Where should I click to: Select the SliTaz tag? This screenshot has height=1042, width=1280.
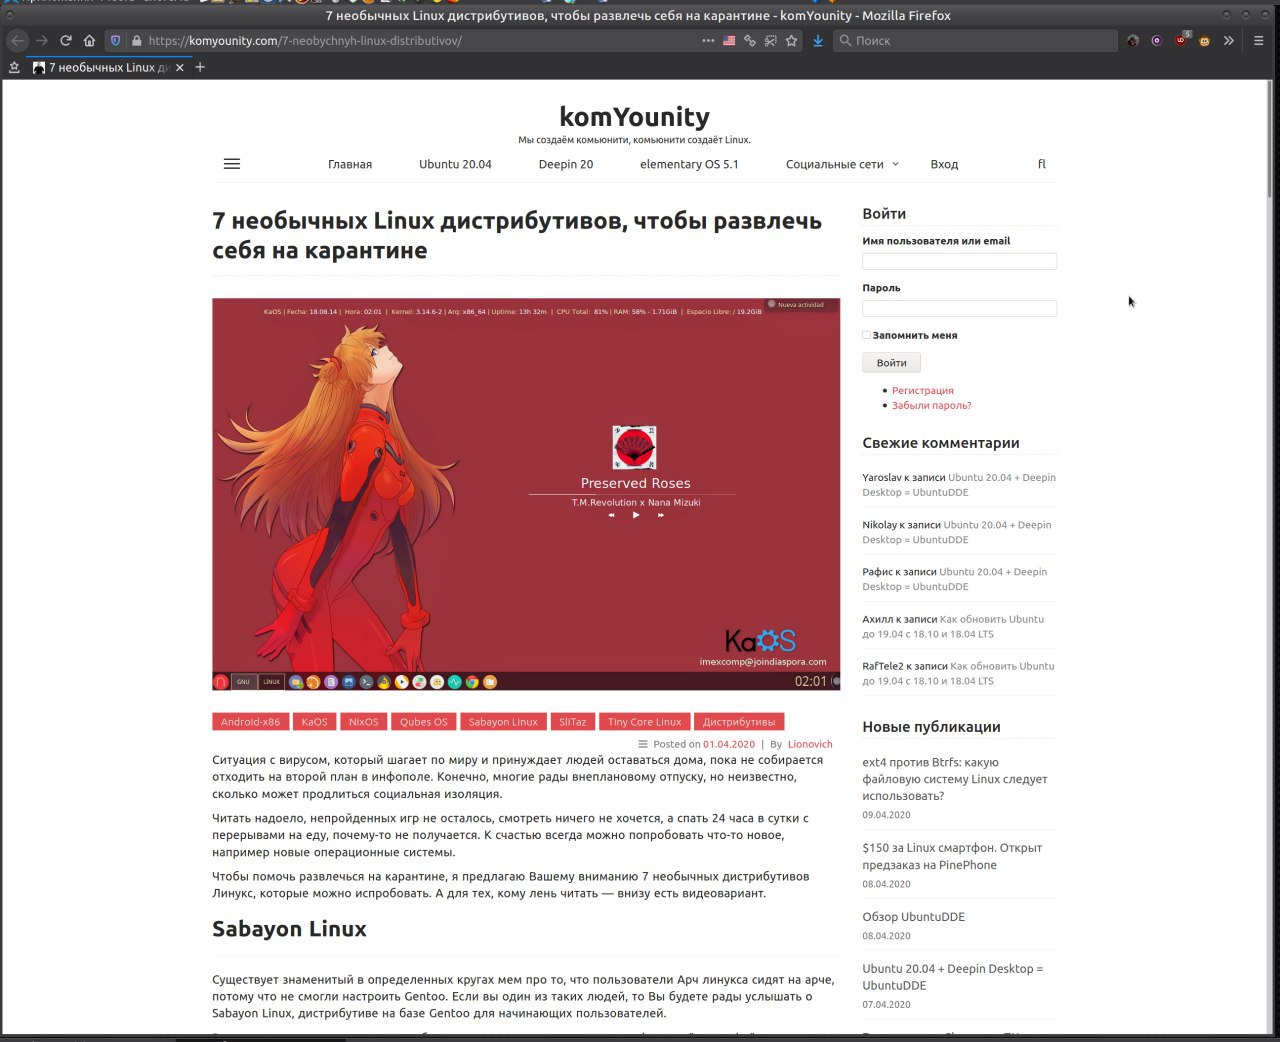tap(572, 722)
